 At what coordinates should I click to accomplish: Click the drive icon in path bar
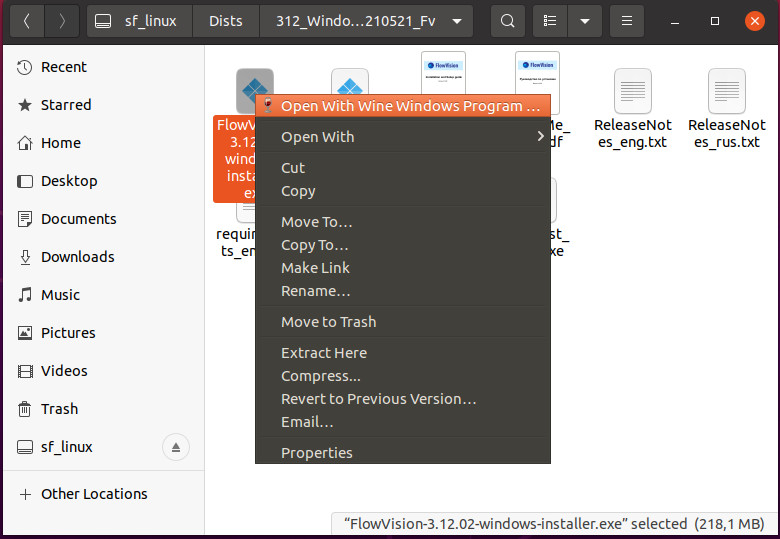pyautogui.click(x=103, y=21)
